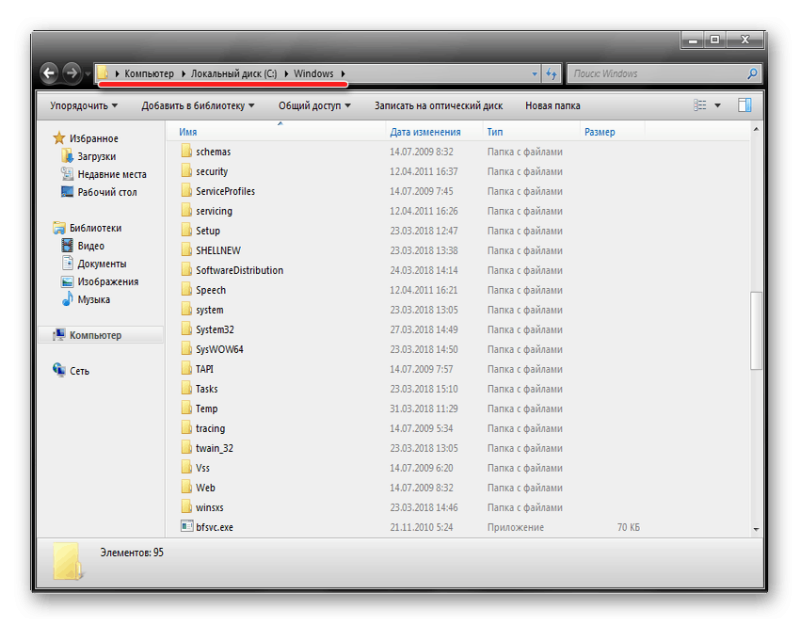Expand the Добавить в библиотеку dropdown
This screenshot has width=800, height=625.
tap(197, 105)
